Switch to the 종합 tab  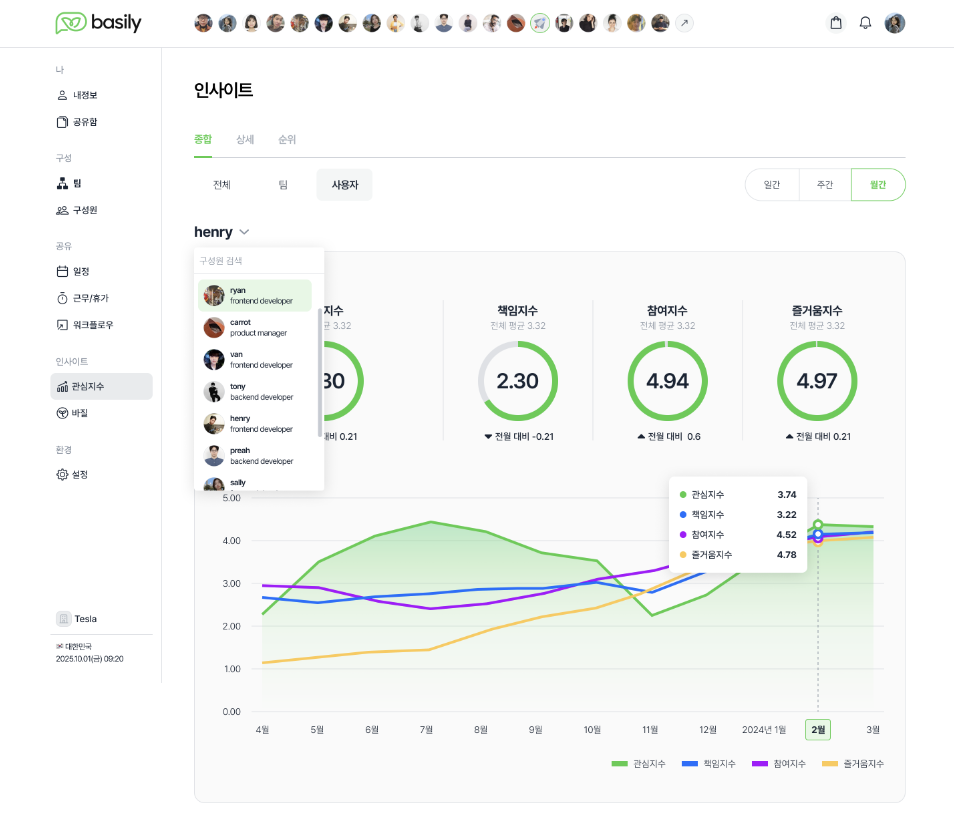(203, 140)
